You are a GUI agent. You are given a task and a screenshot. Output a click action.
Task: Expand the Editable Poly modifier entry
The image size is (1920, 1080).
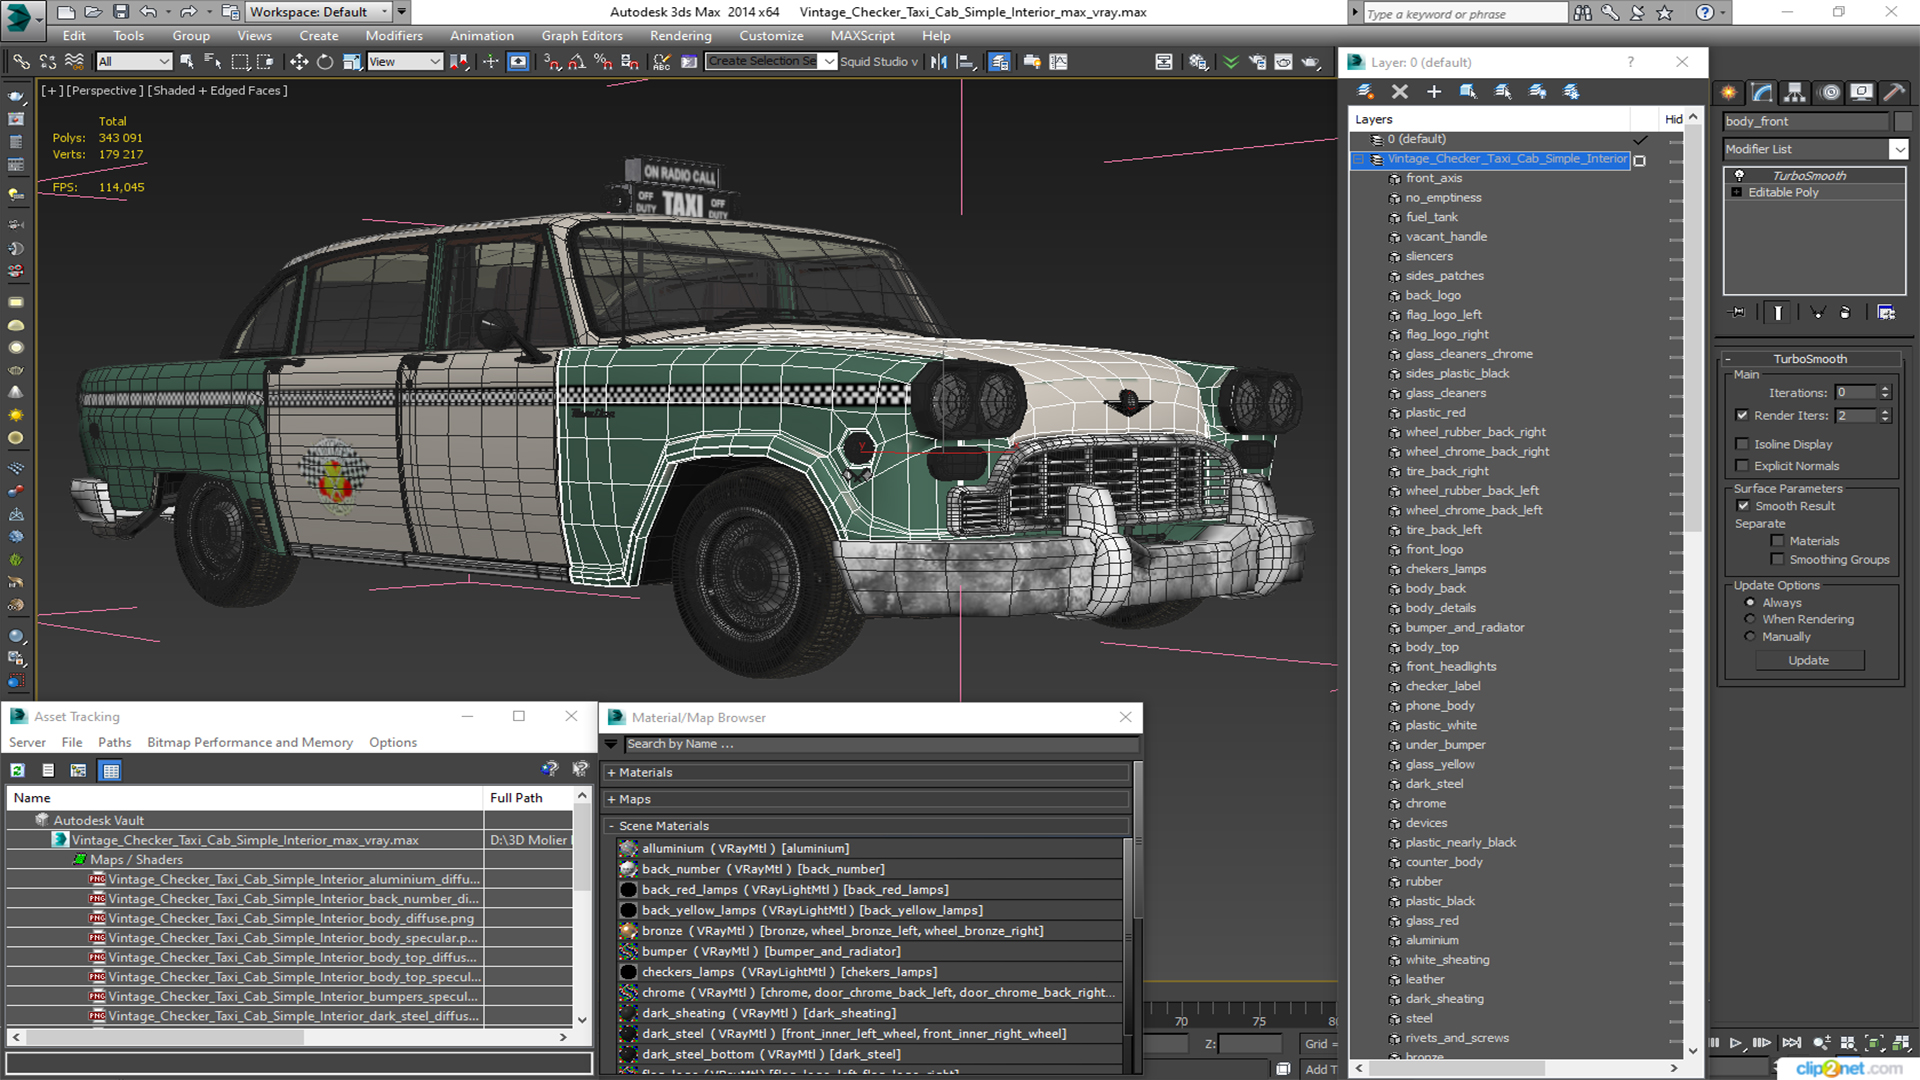click(x=1737, y=192)
